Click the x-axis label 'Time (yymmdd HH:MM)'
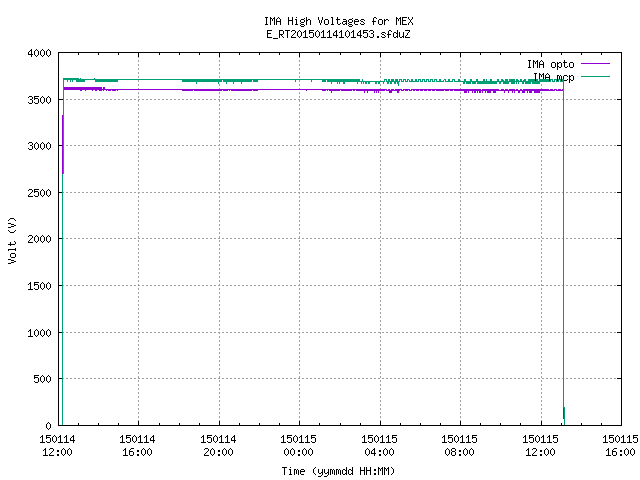The width and height of the screenshot is (640, 480). [x=338, y=471]
